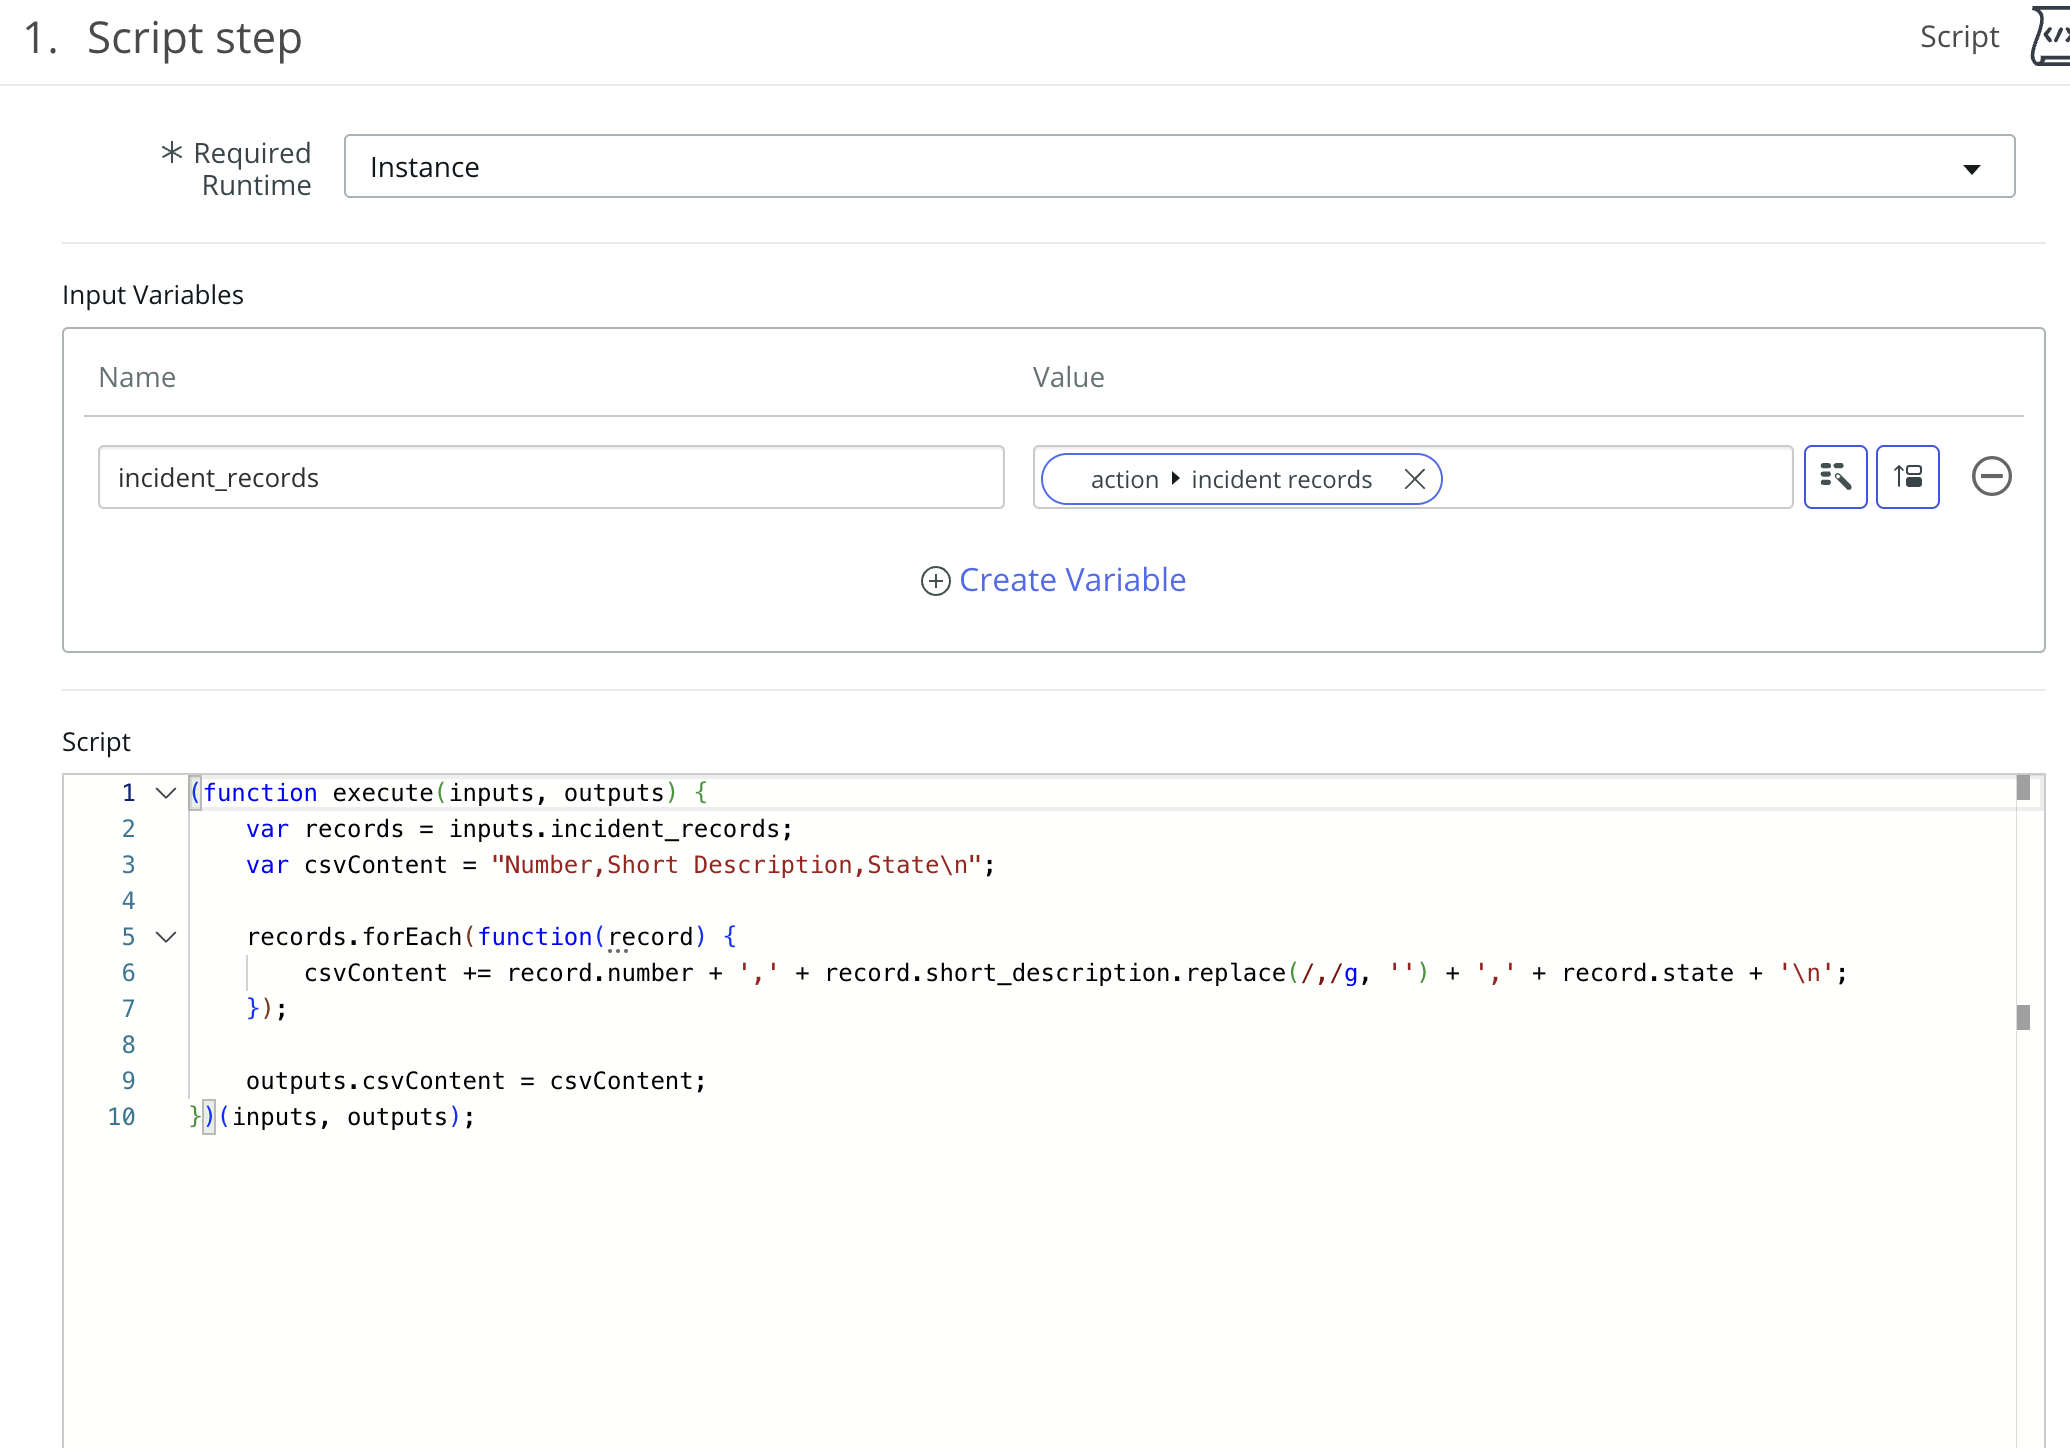Open the Required Runtime dropdown arrow

[1971, 168]
